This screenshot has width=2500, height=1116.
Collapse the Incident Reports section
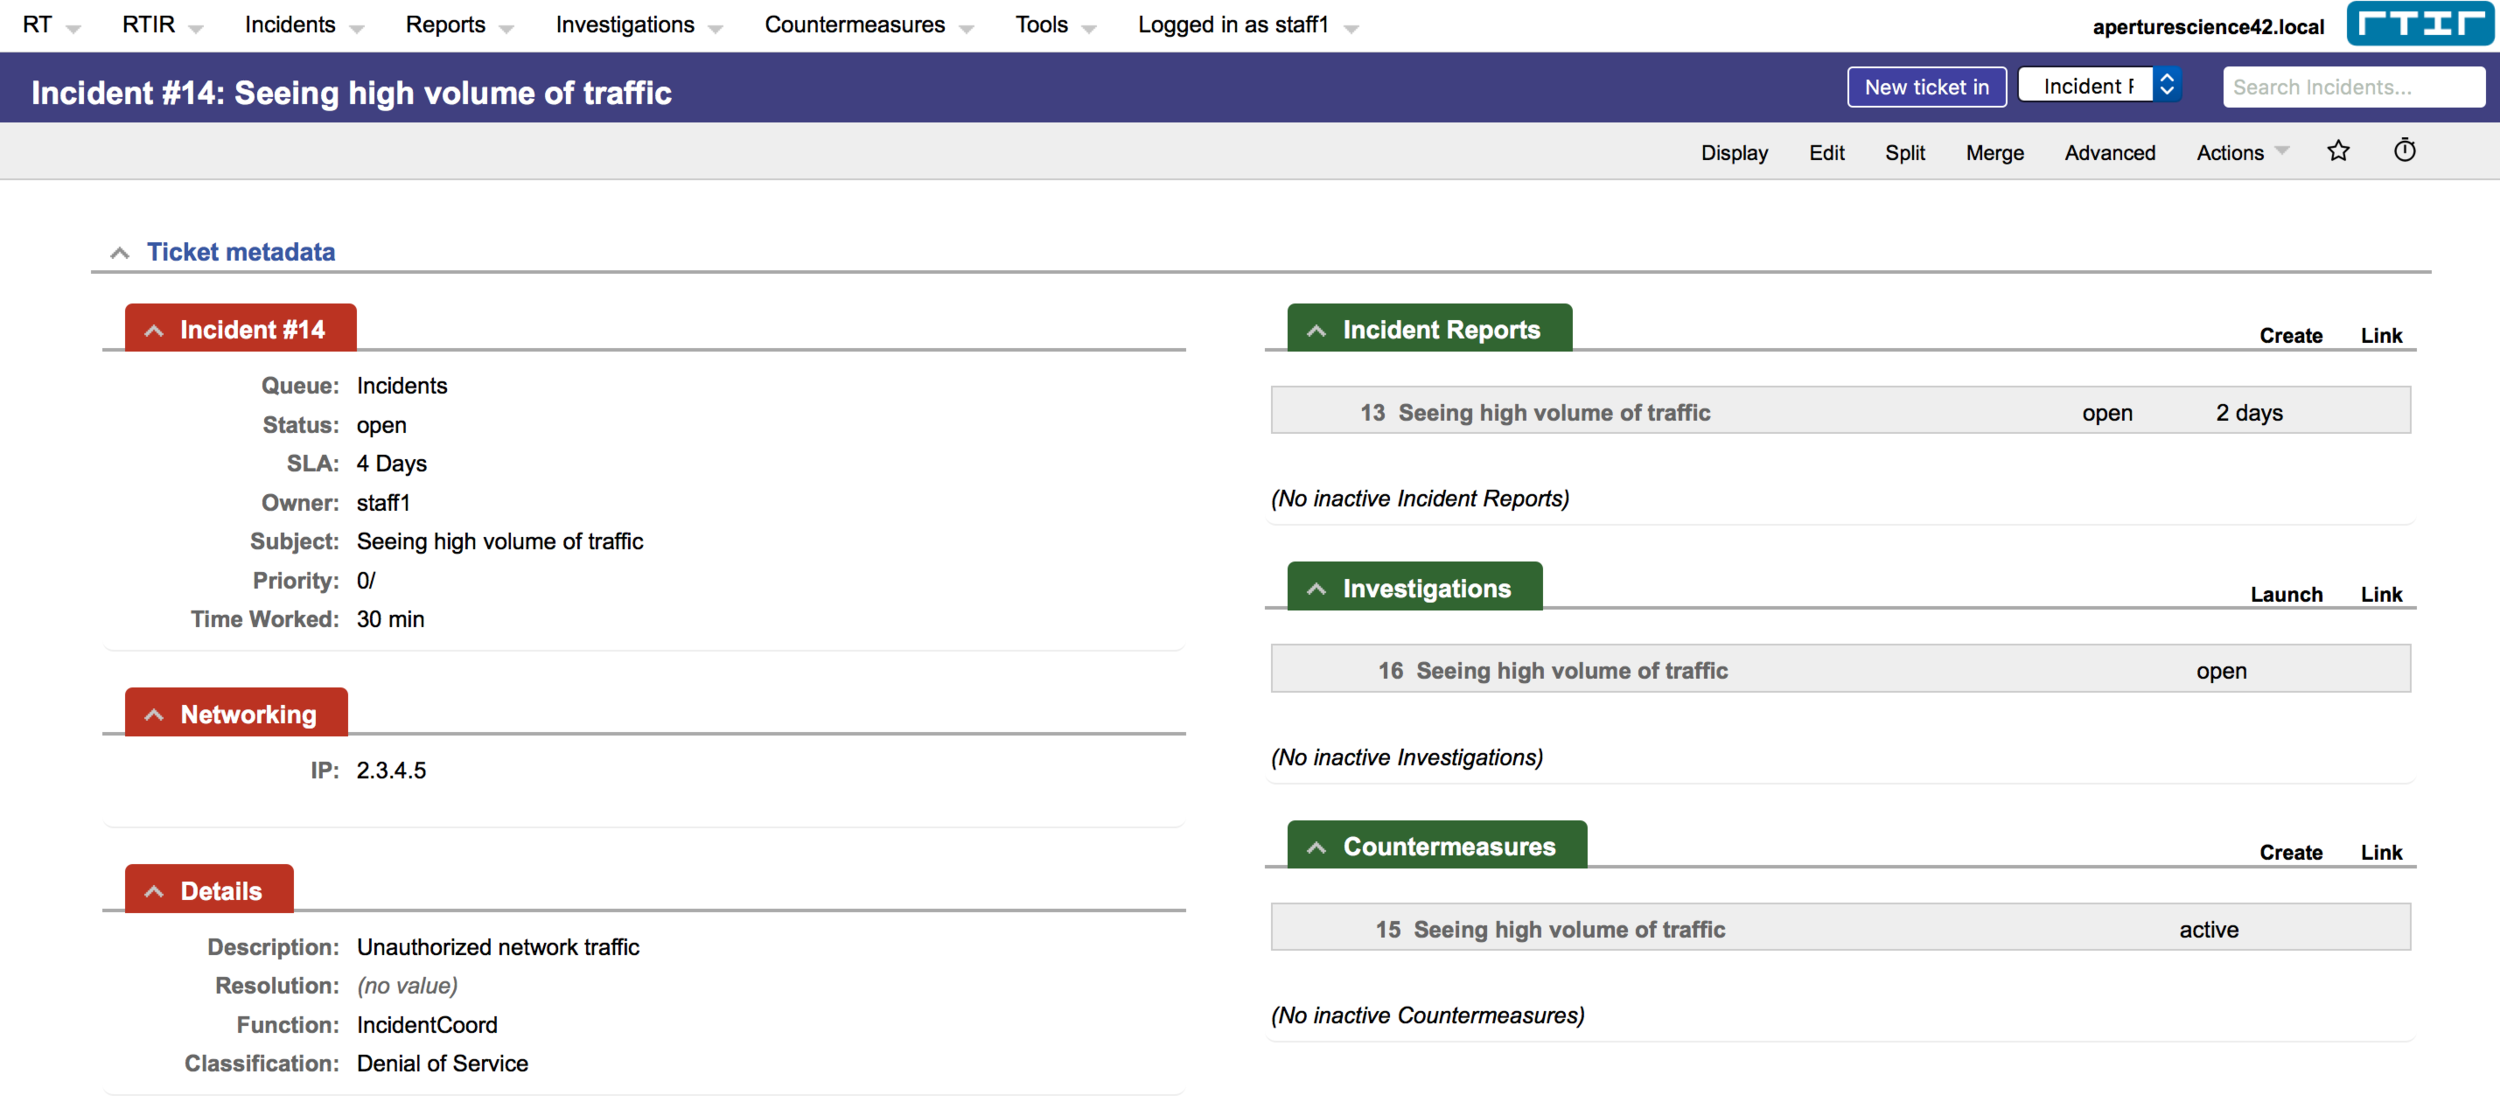click(1317, 330)
